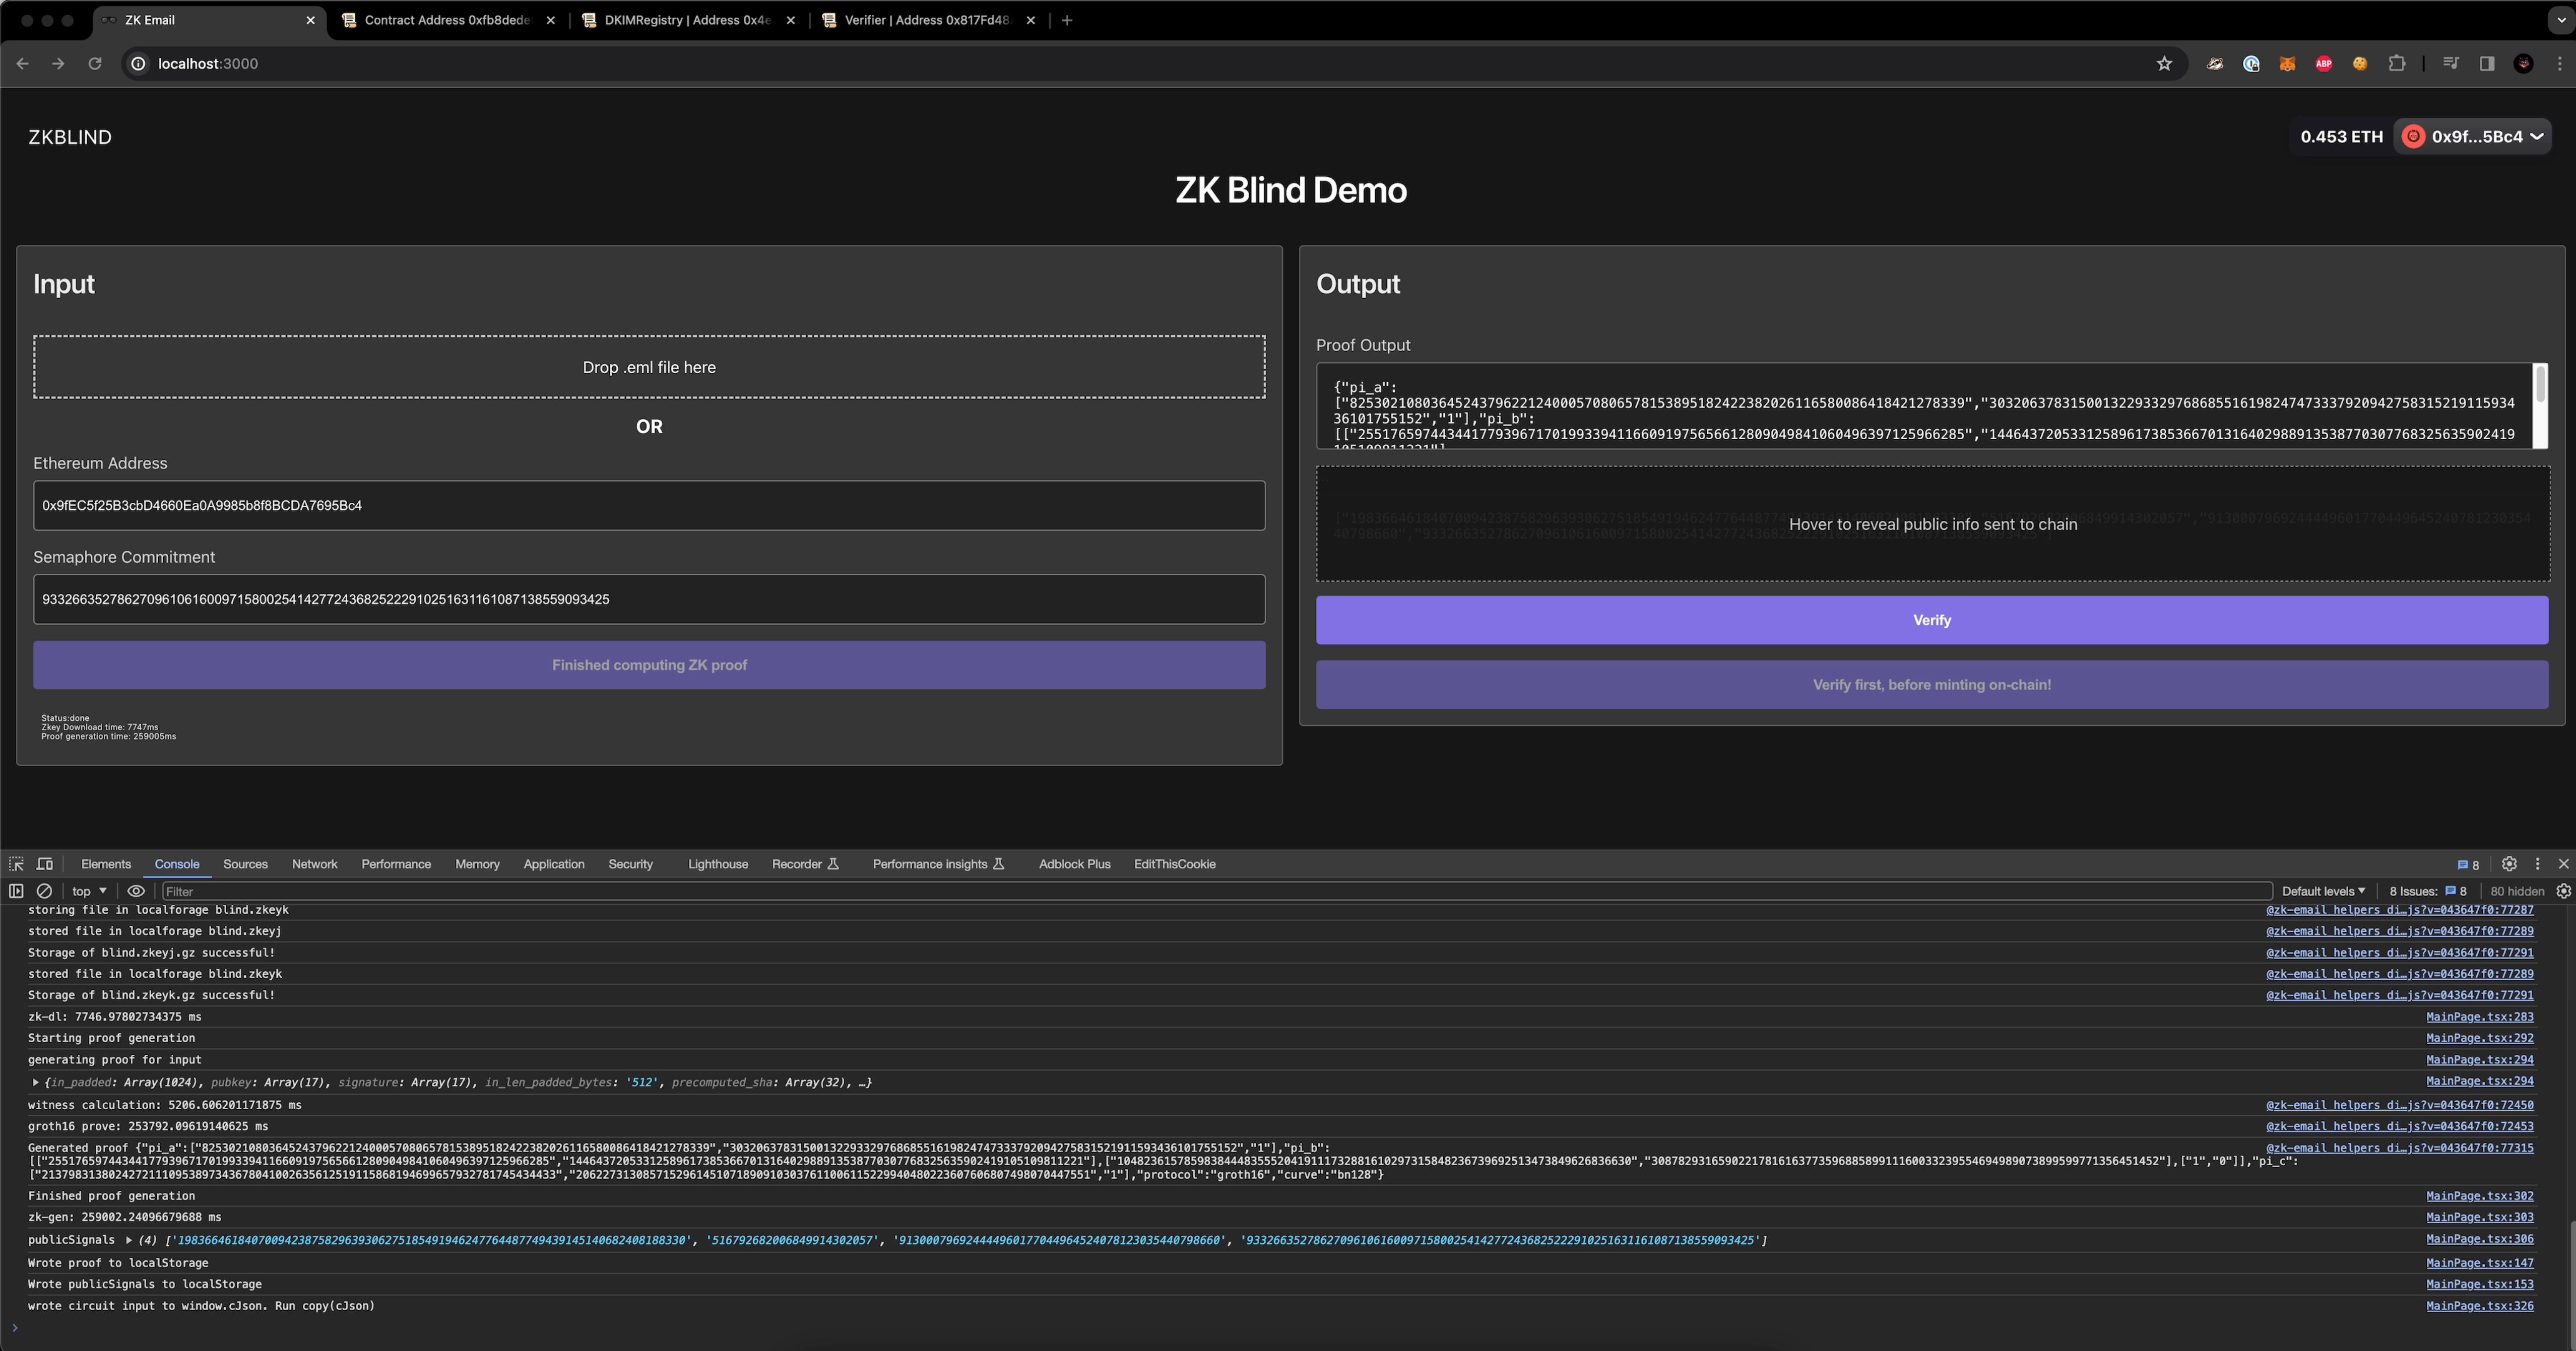The height and width of the screenshot is (1351, 2576).
Task: Open the Privacy Badger extension
Action: 2215,63
